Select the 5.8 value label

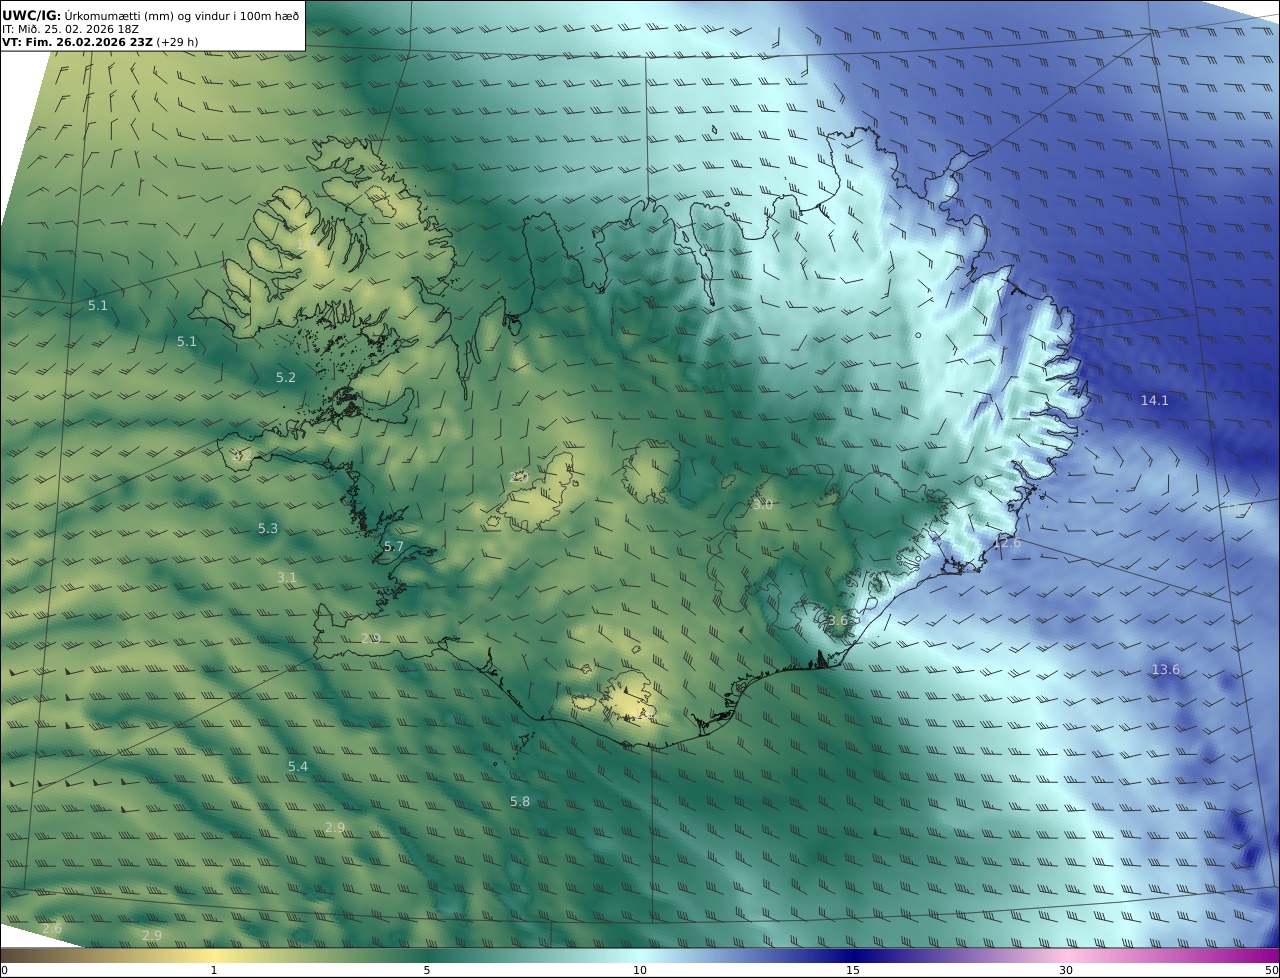(520, 802)
